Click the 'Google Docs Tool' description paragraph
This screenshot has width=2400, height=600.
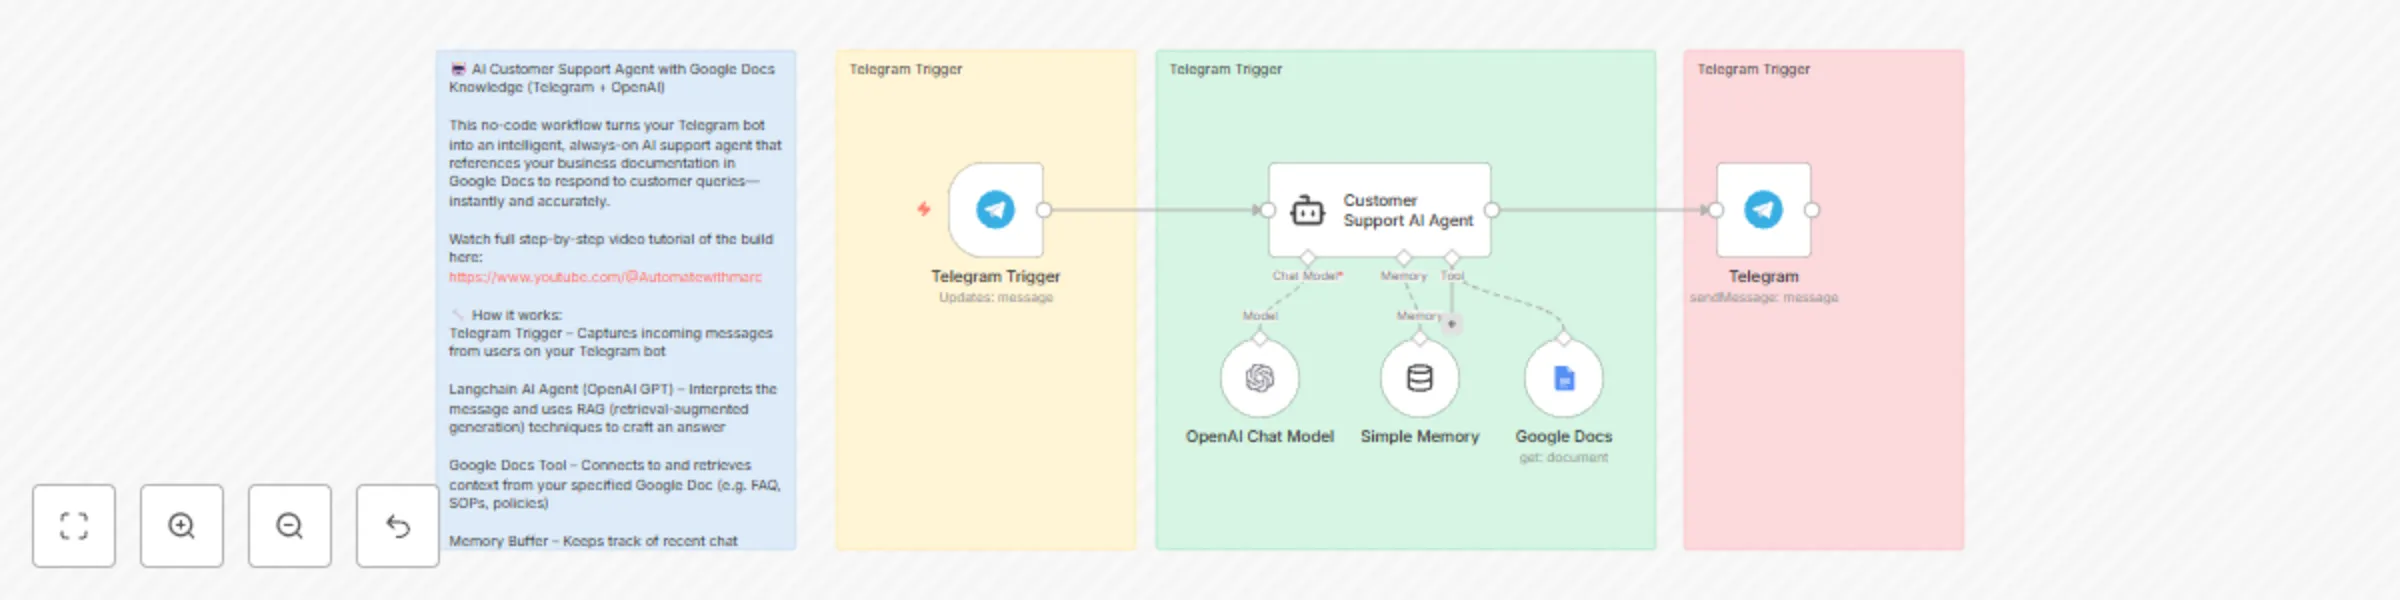tap(614, 484)
